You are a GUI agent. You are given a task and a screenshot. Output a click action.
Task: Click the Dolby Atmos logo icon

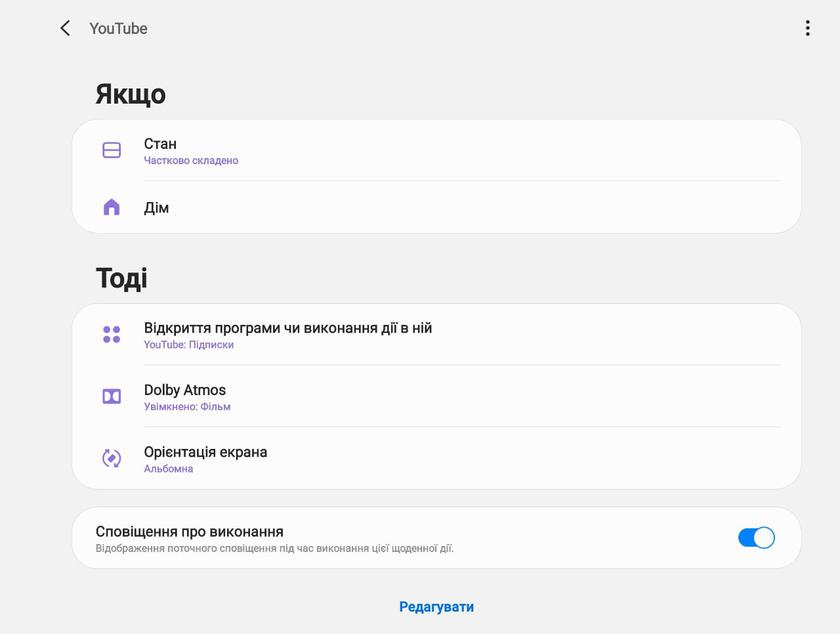112,397
